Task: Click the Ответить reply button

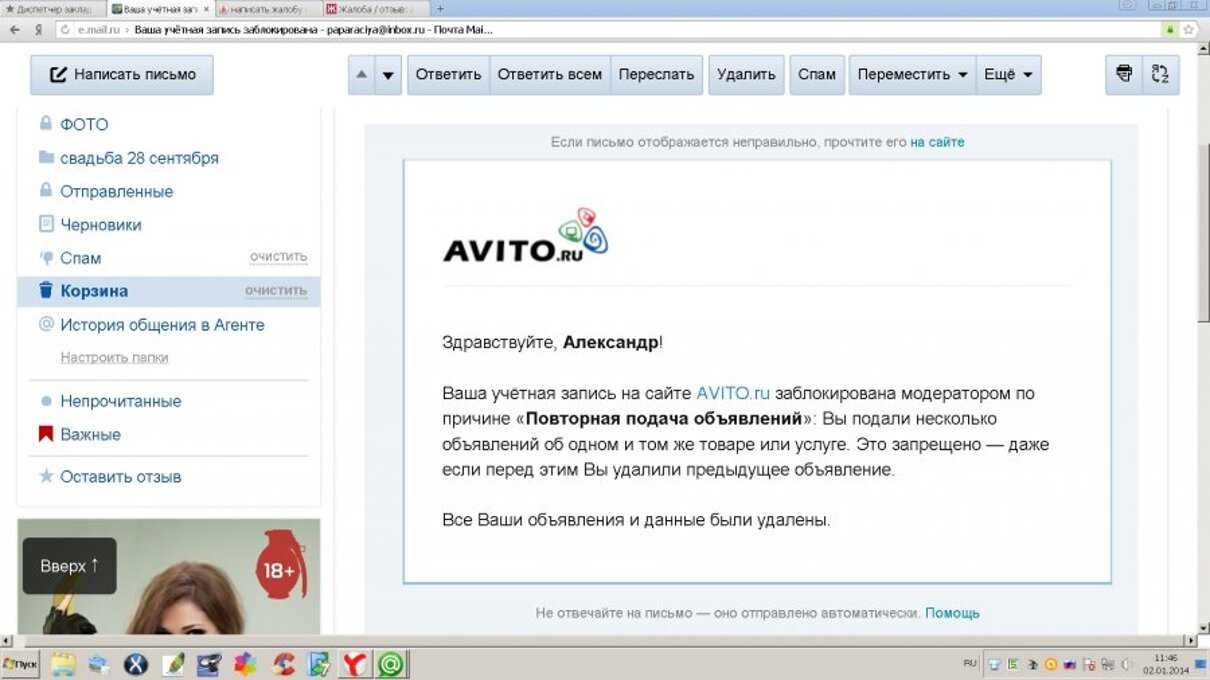Action: (448, 75)
